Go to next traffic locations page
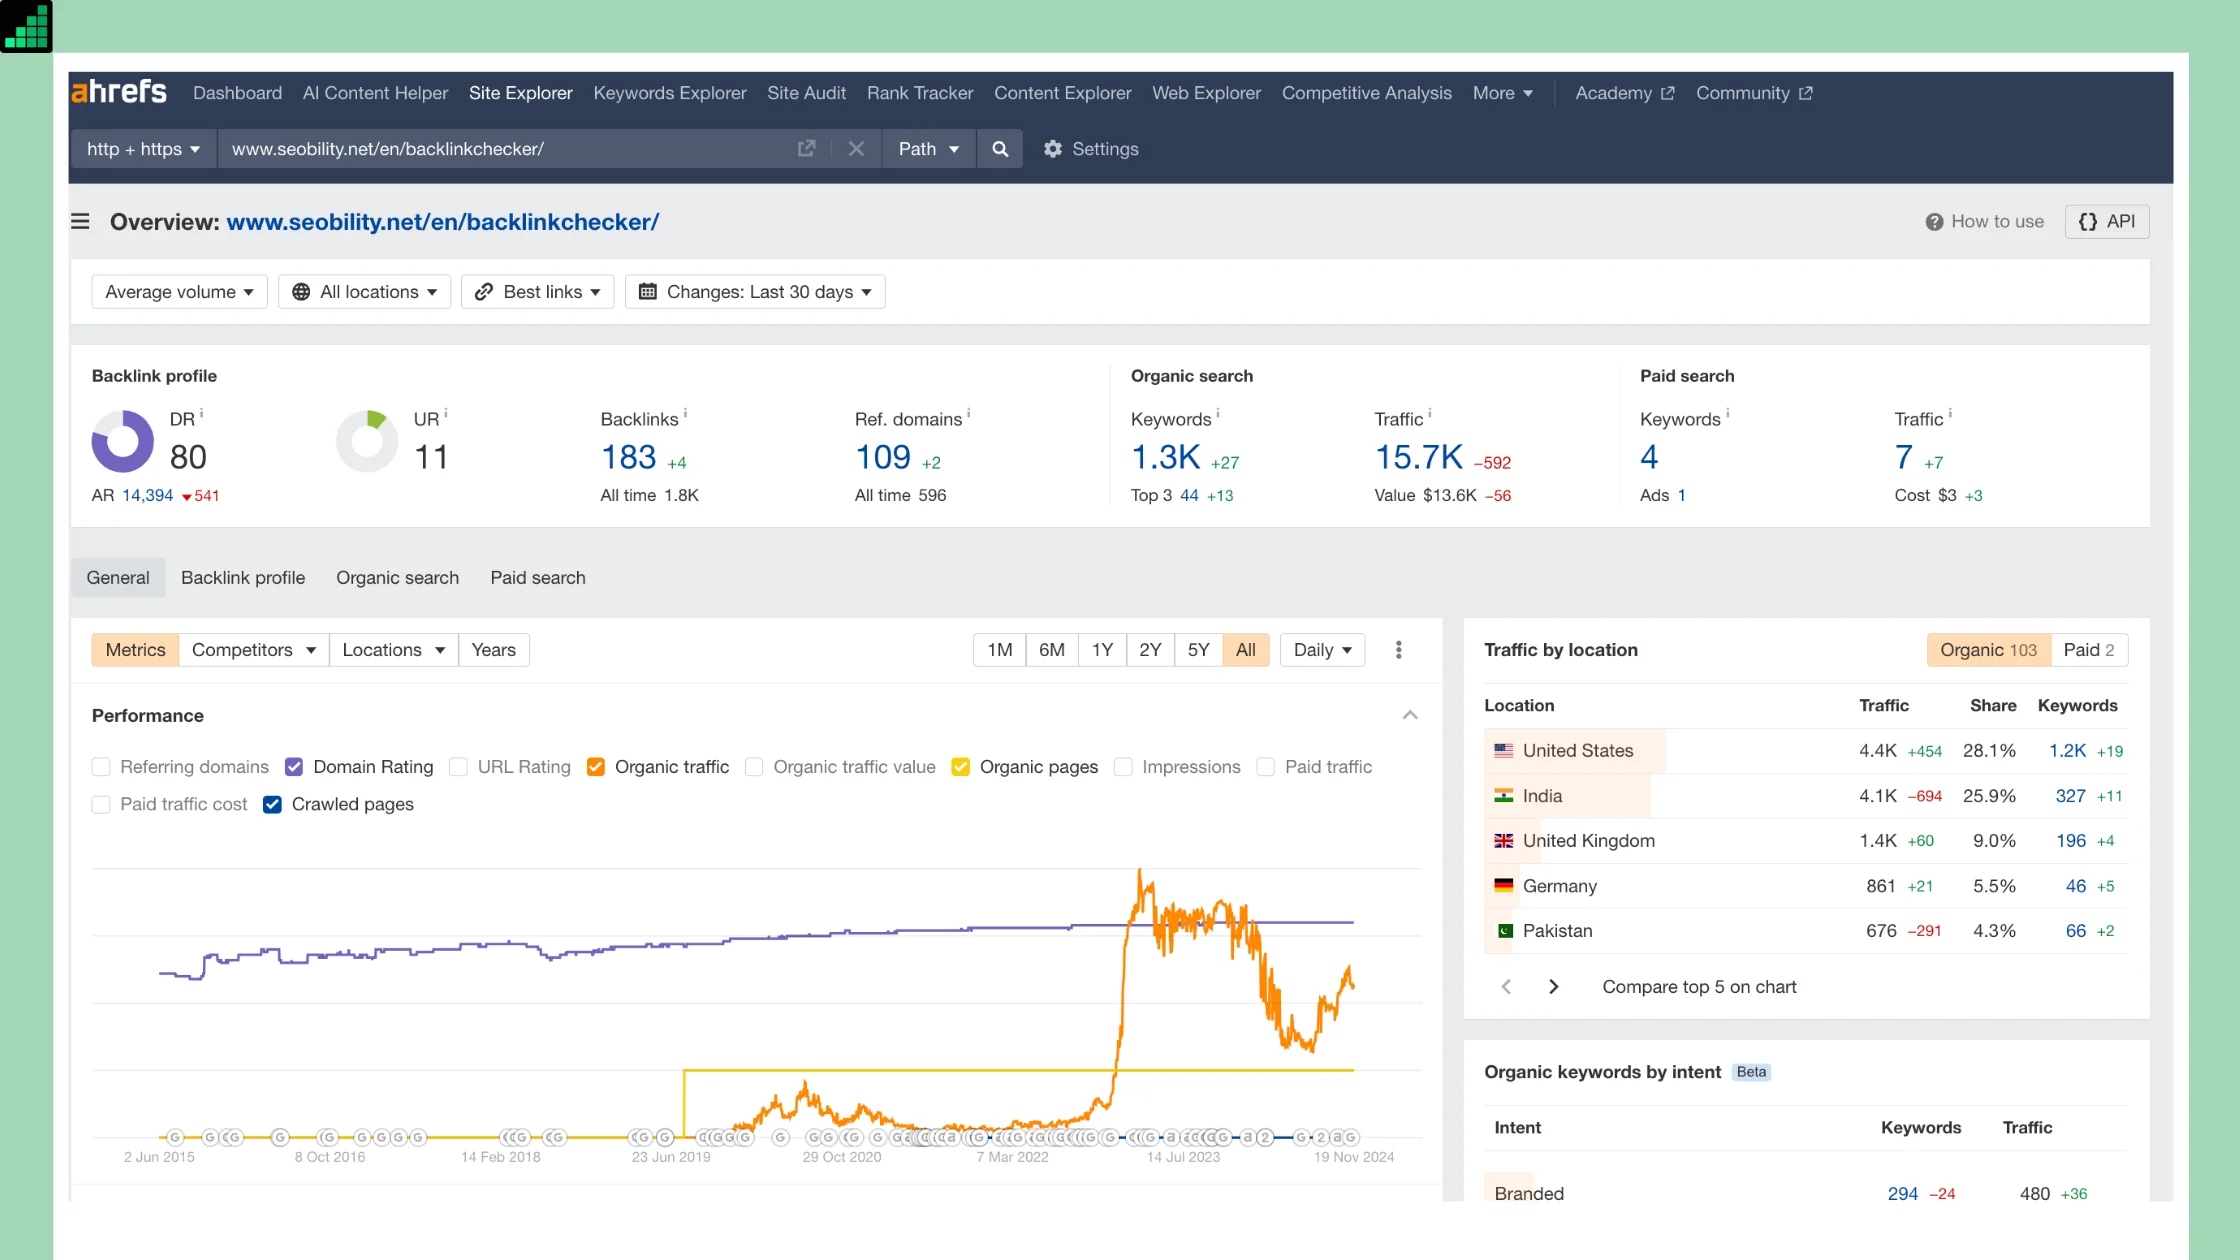This screenshot has width=2240, height=1260. (1553, 987)
